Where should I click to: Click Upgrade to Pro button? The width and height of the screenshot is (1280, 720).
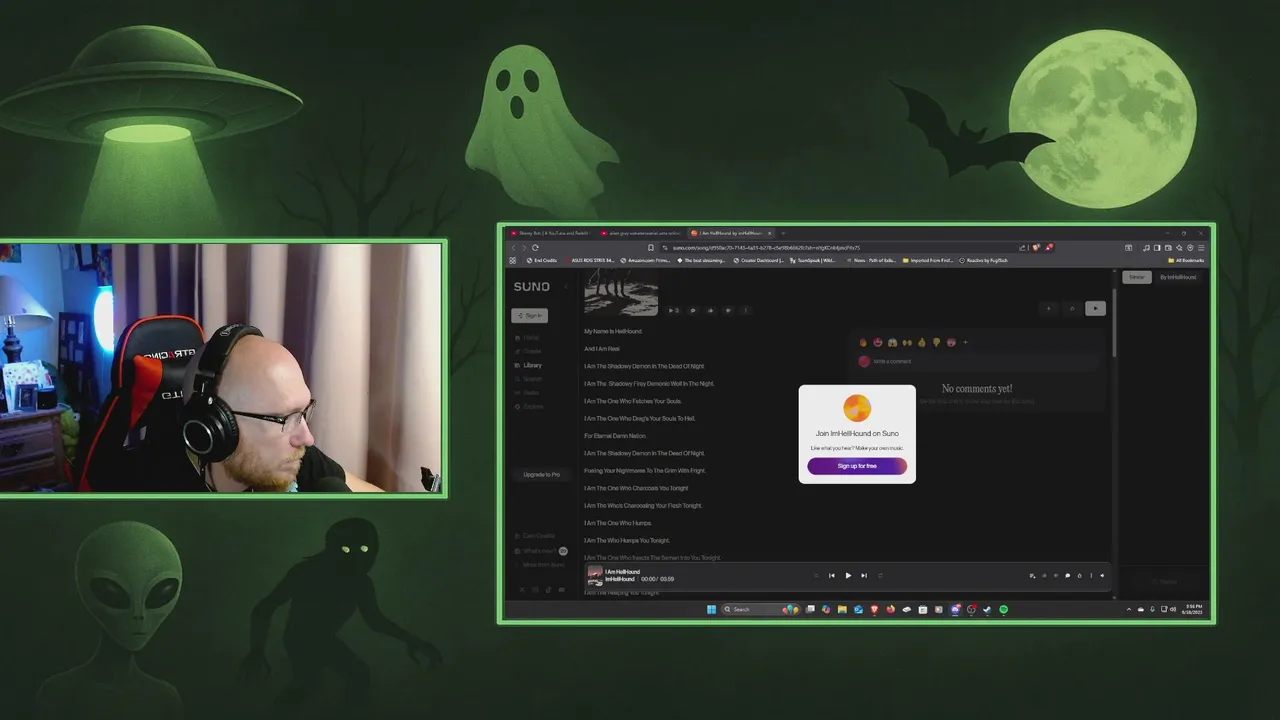tap(541, 475)
